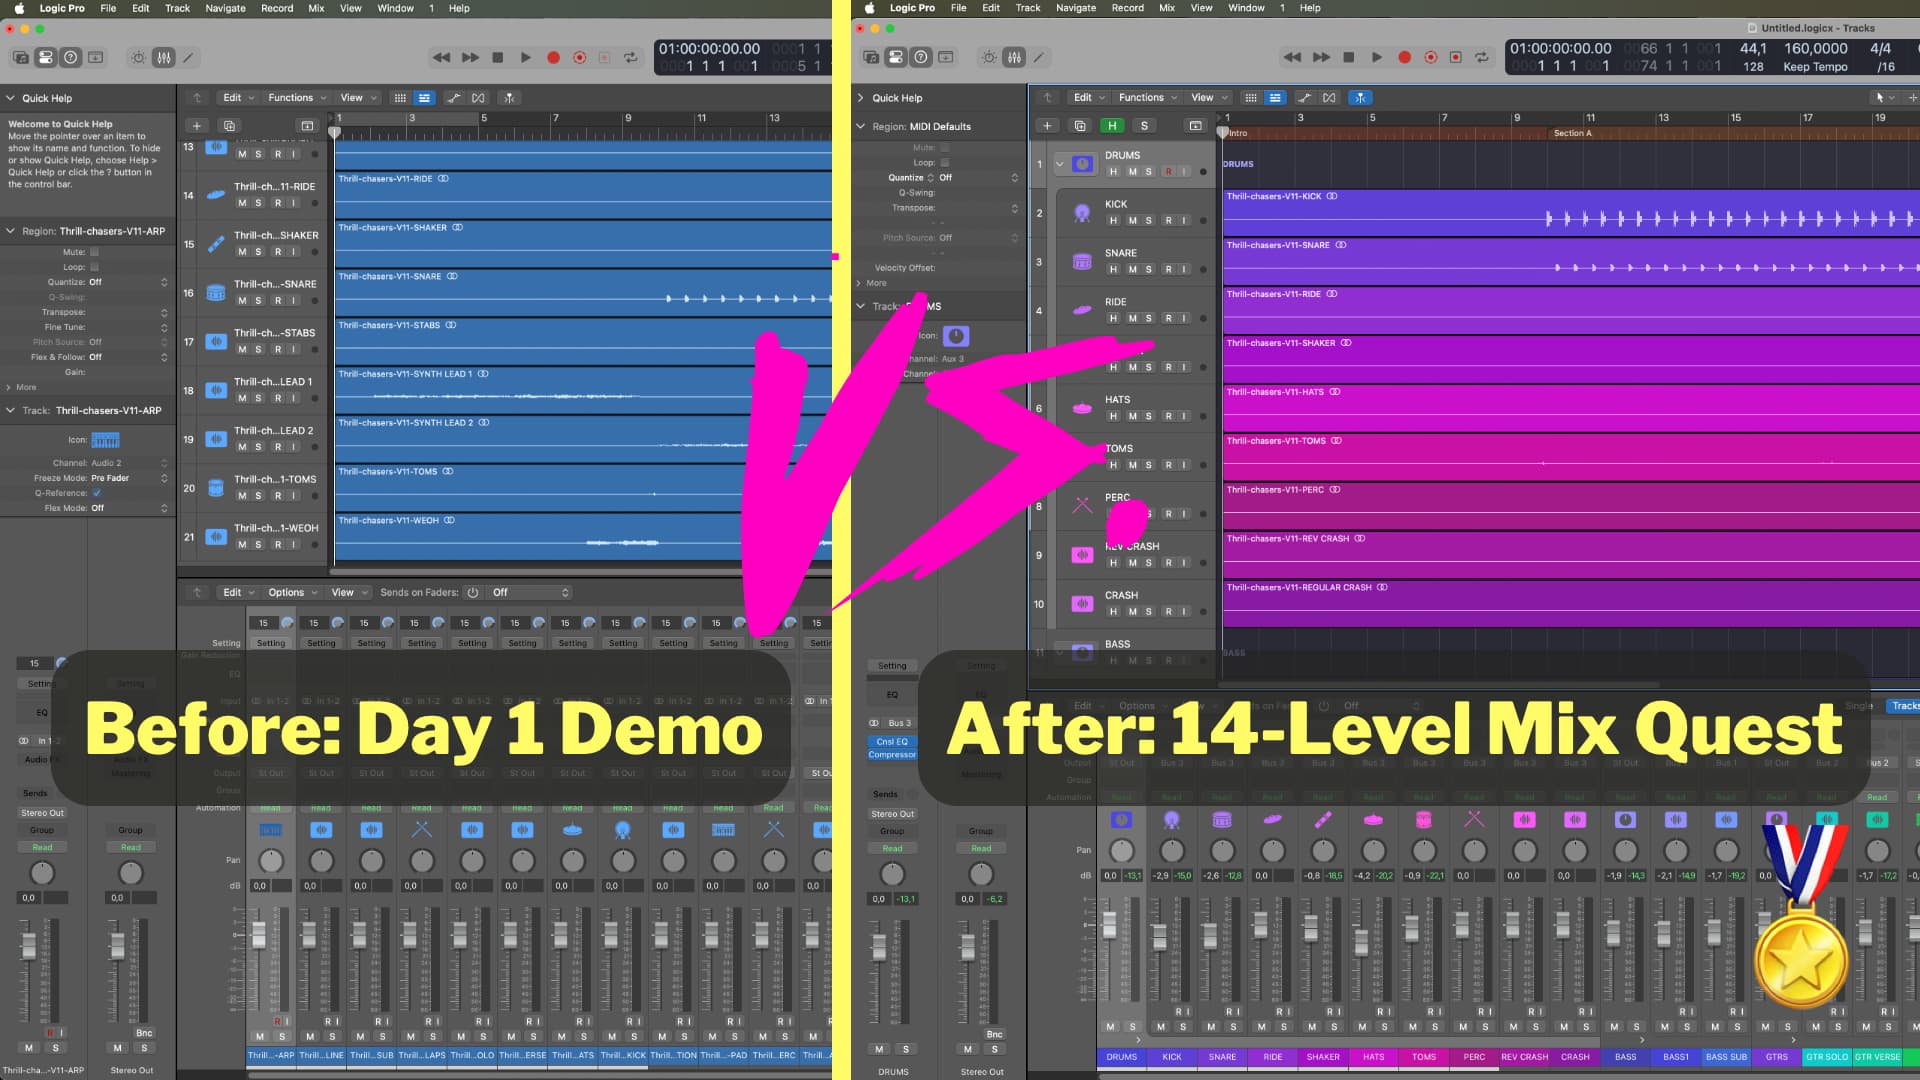Toggle Cycle mode in right transport
Image resolution: width=1920 pixels, height=1080 pixels.
point(1482,58)
